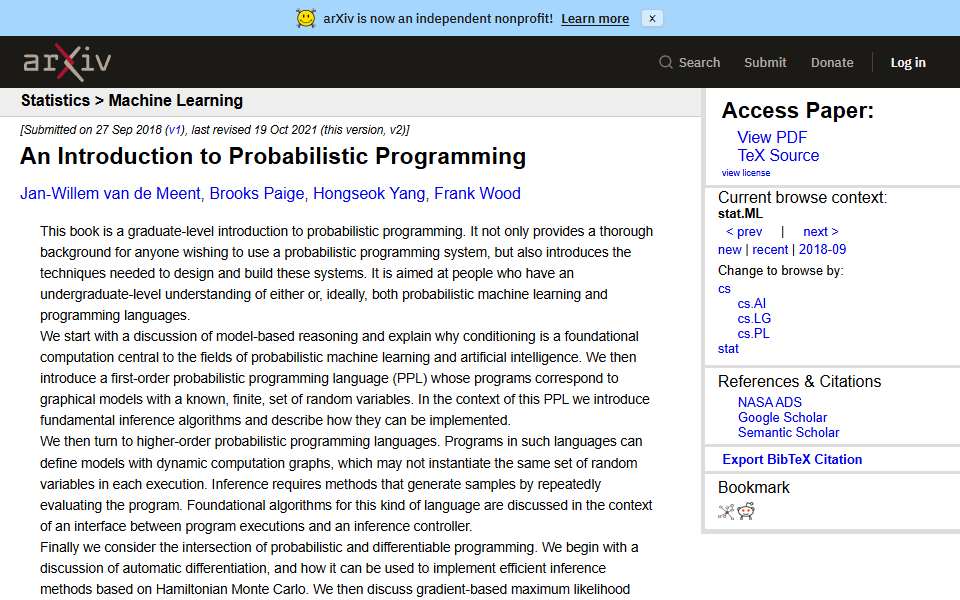Click the Machine Learning breadcrumb text
The width and height of the screenshot is (960, 600).
pyautogui.click(x=176, y=100)
